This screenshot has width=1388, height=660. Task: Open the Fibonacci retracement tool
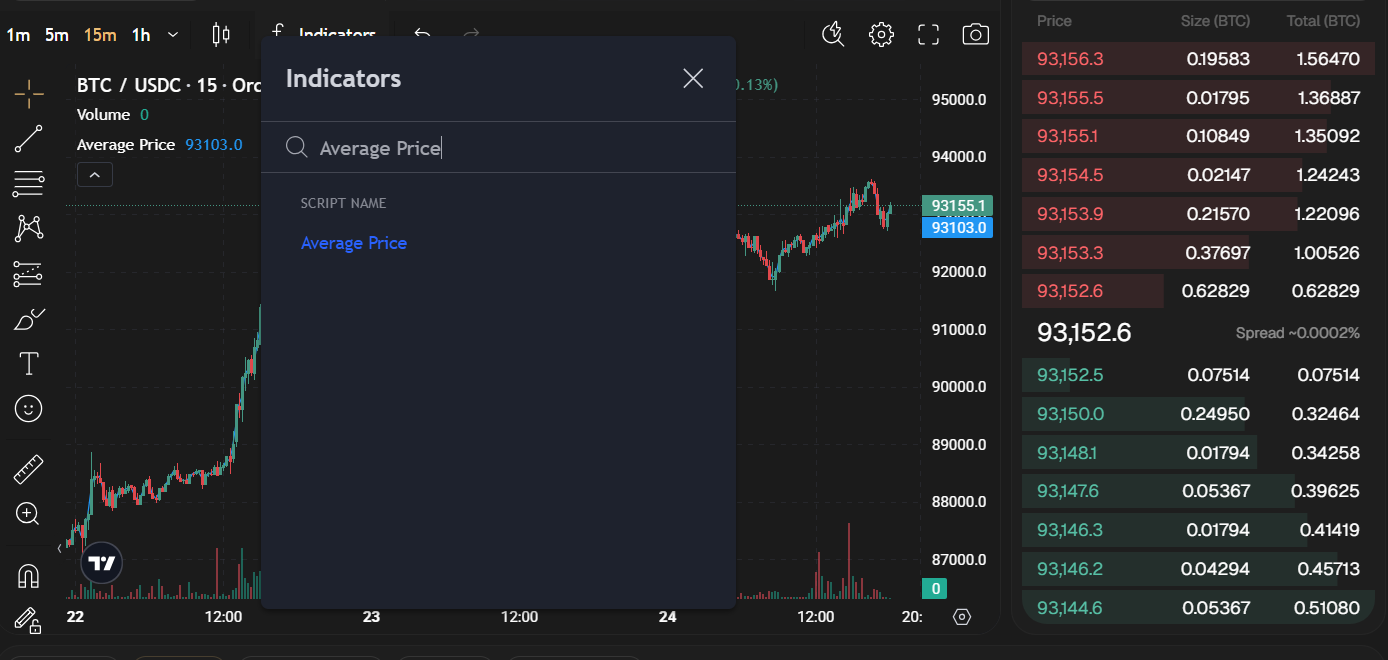pos(29,184)
